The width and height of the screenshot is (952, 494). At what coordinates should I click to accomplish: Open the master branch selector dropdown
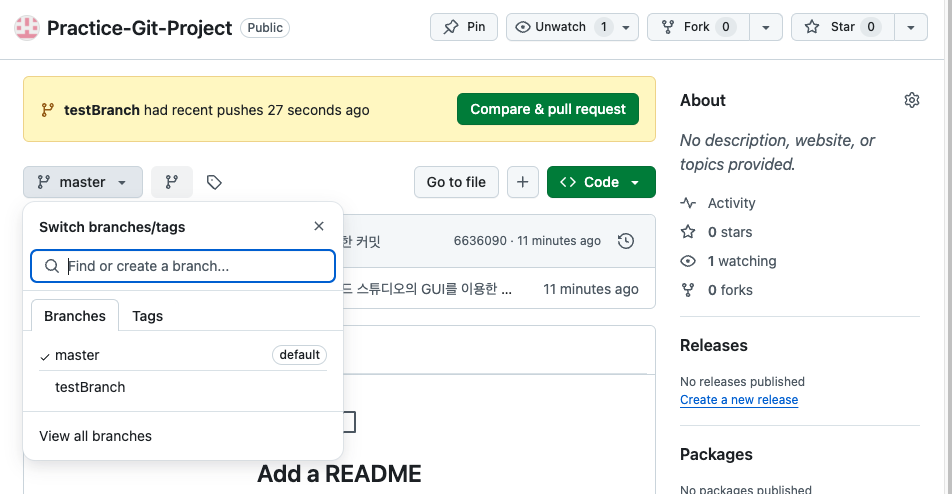83,182
